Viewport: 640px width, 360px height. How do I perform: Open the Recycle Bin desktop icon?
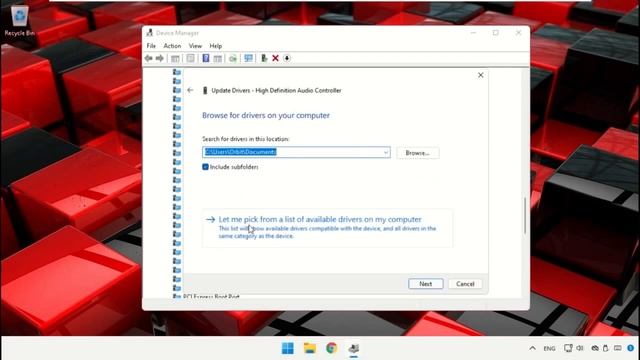coord(19,20)
